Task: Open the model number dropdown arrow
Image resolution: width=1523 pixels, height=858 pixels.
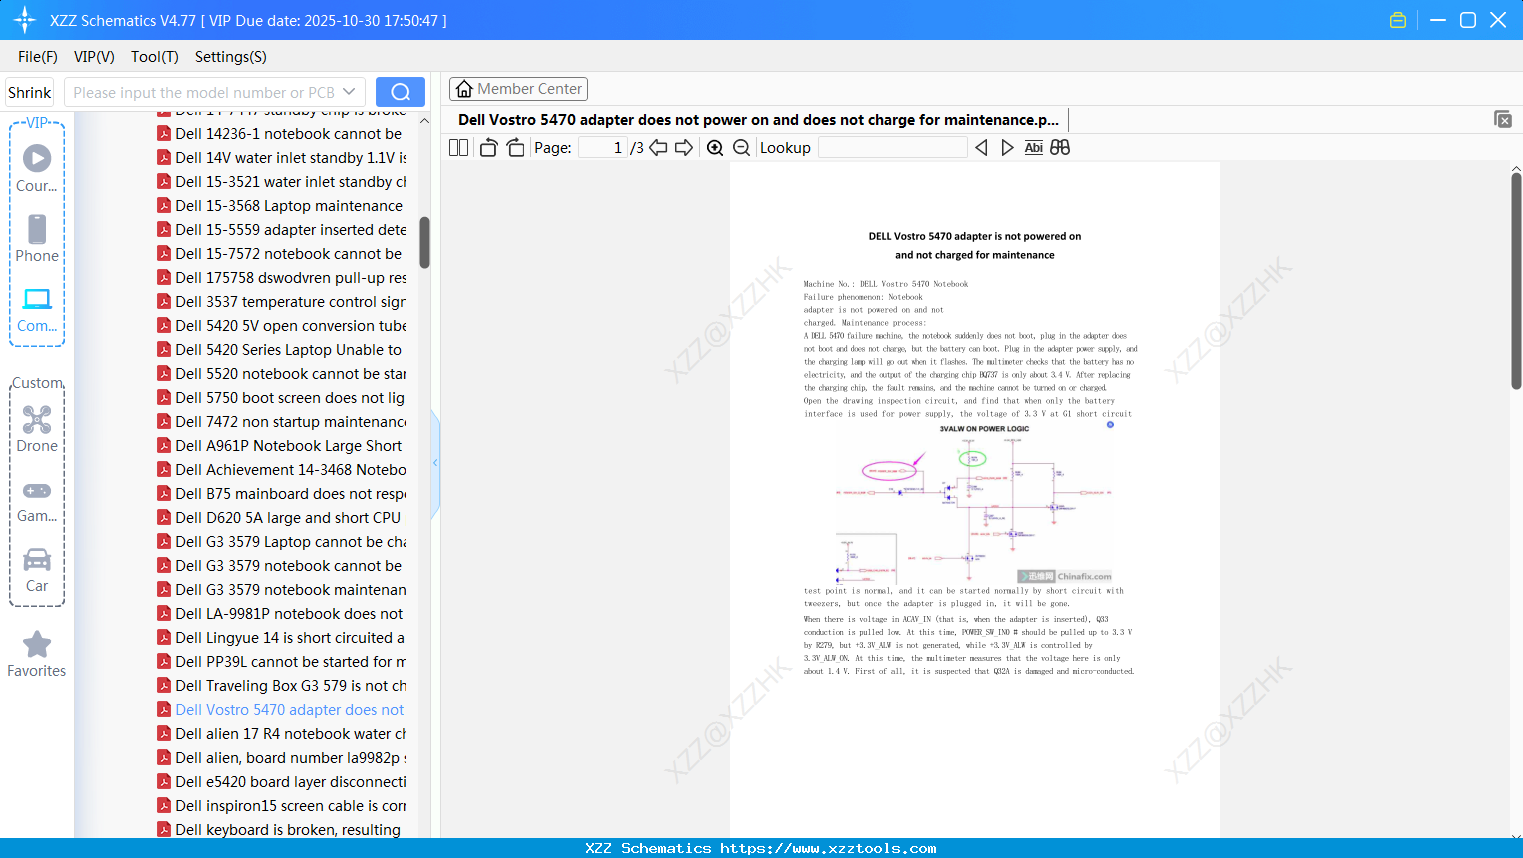Action: point(349,92)
